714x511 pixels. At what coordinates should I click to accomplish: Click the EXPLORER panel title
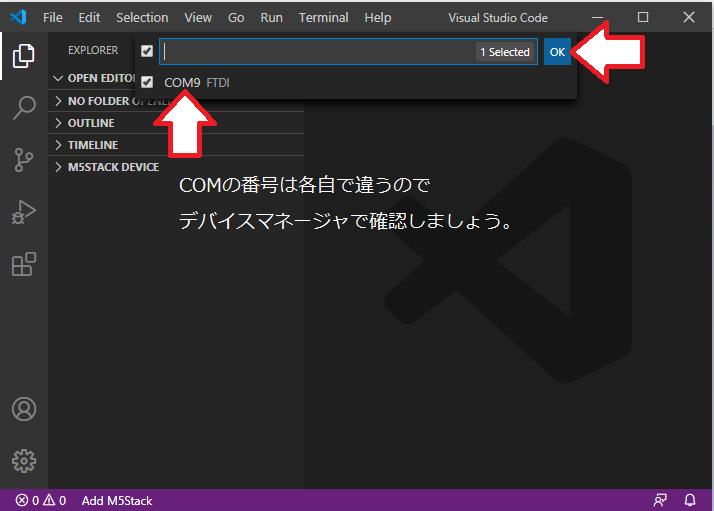93,50
